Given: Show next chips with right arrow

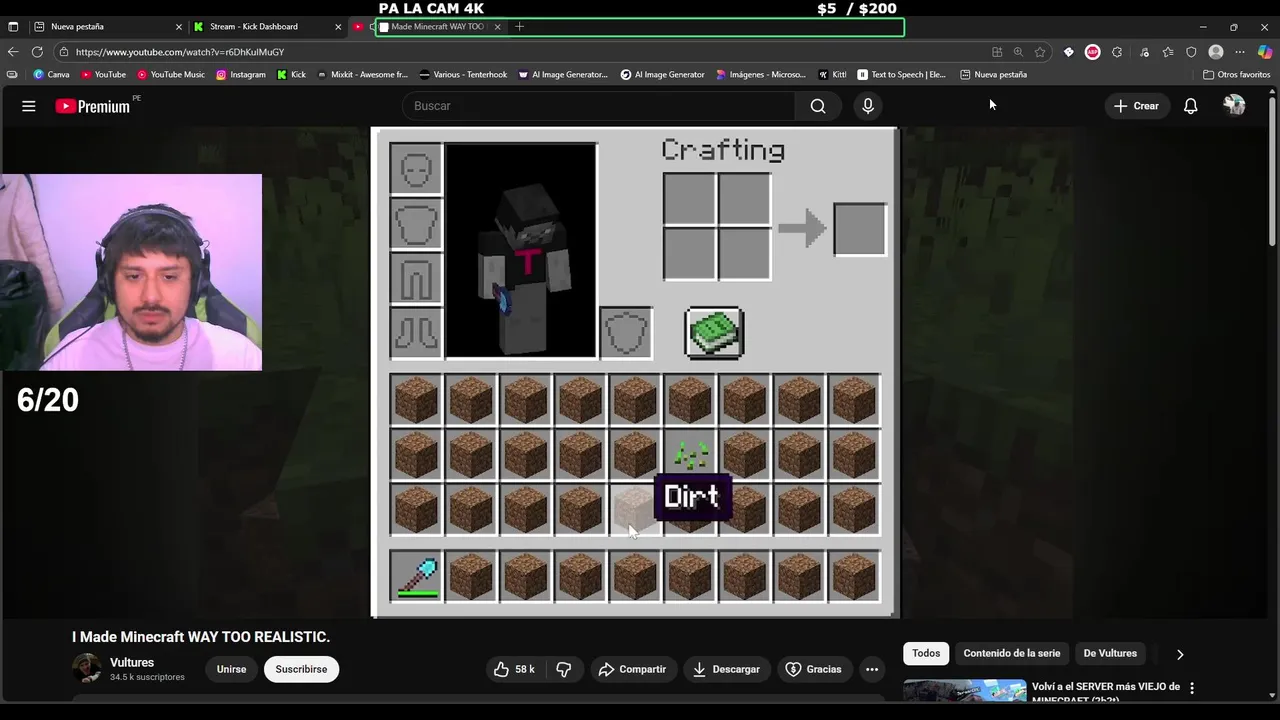Looking at the screenshot, I should coord(1180,654).
